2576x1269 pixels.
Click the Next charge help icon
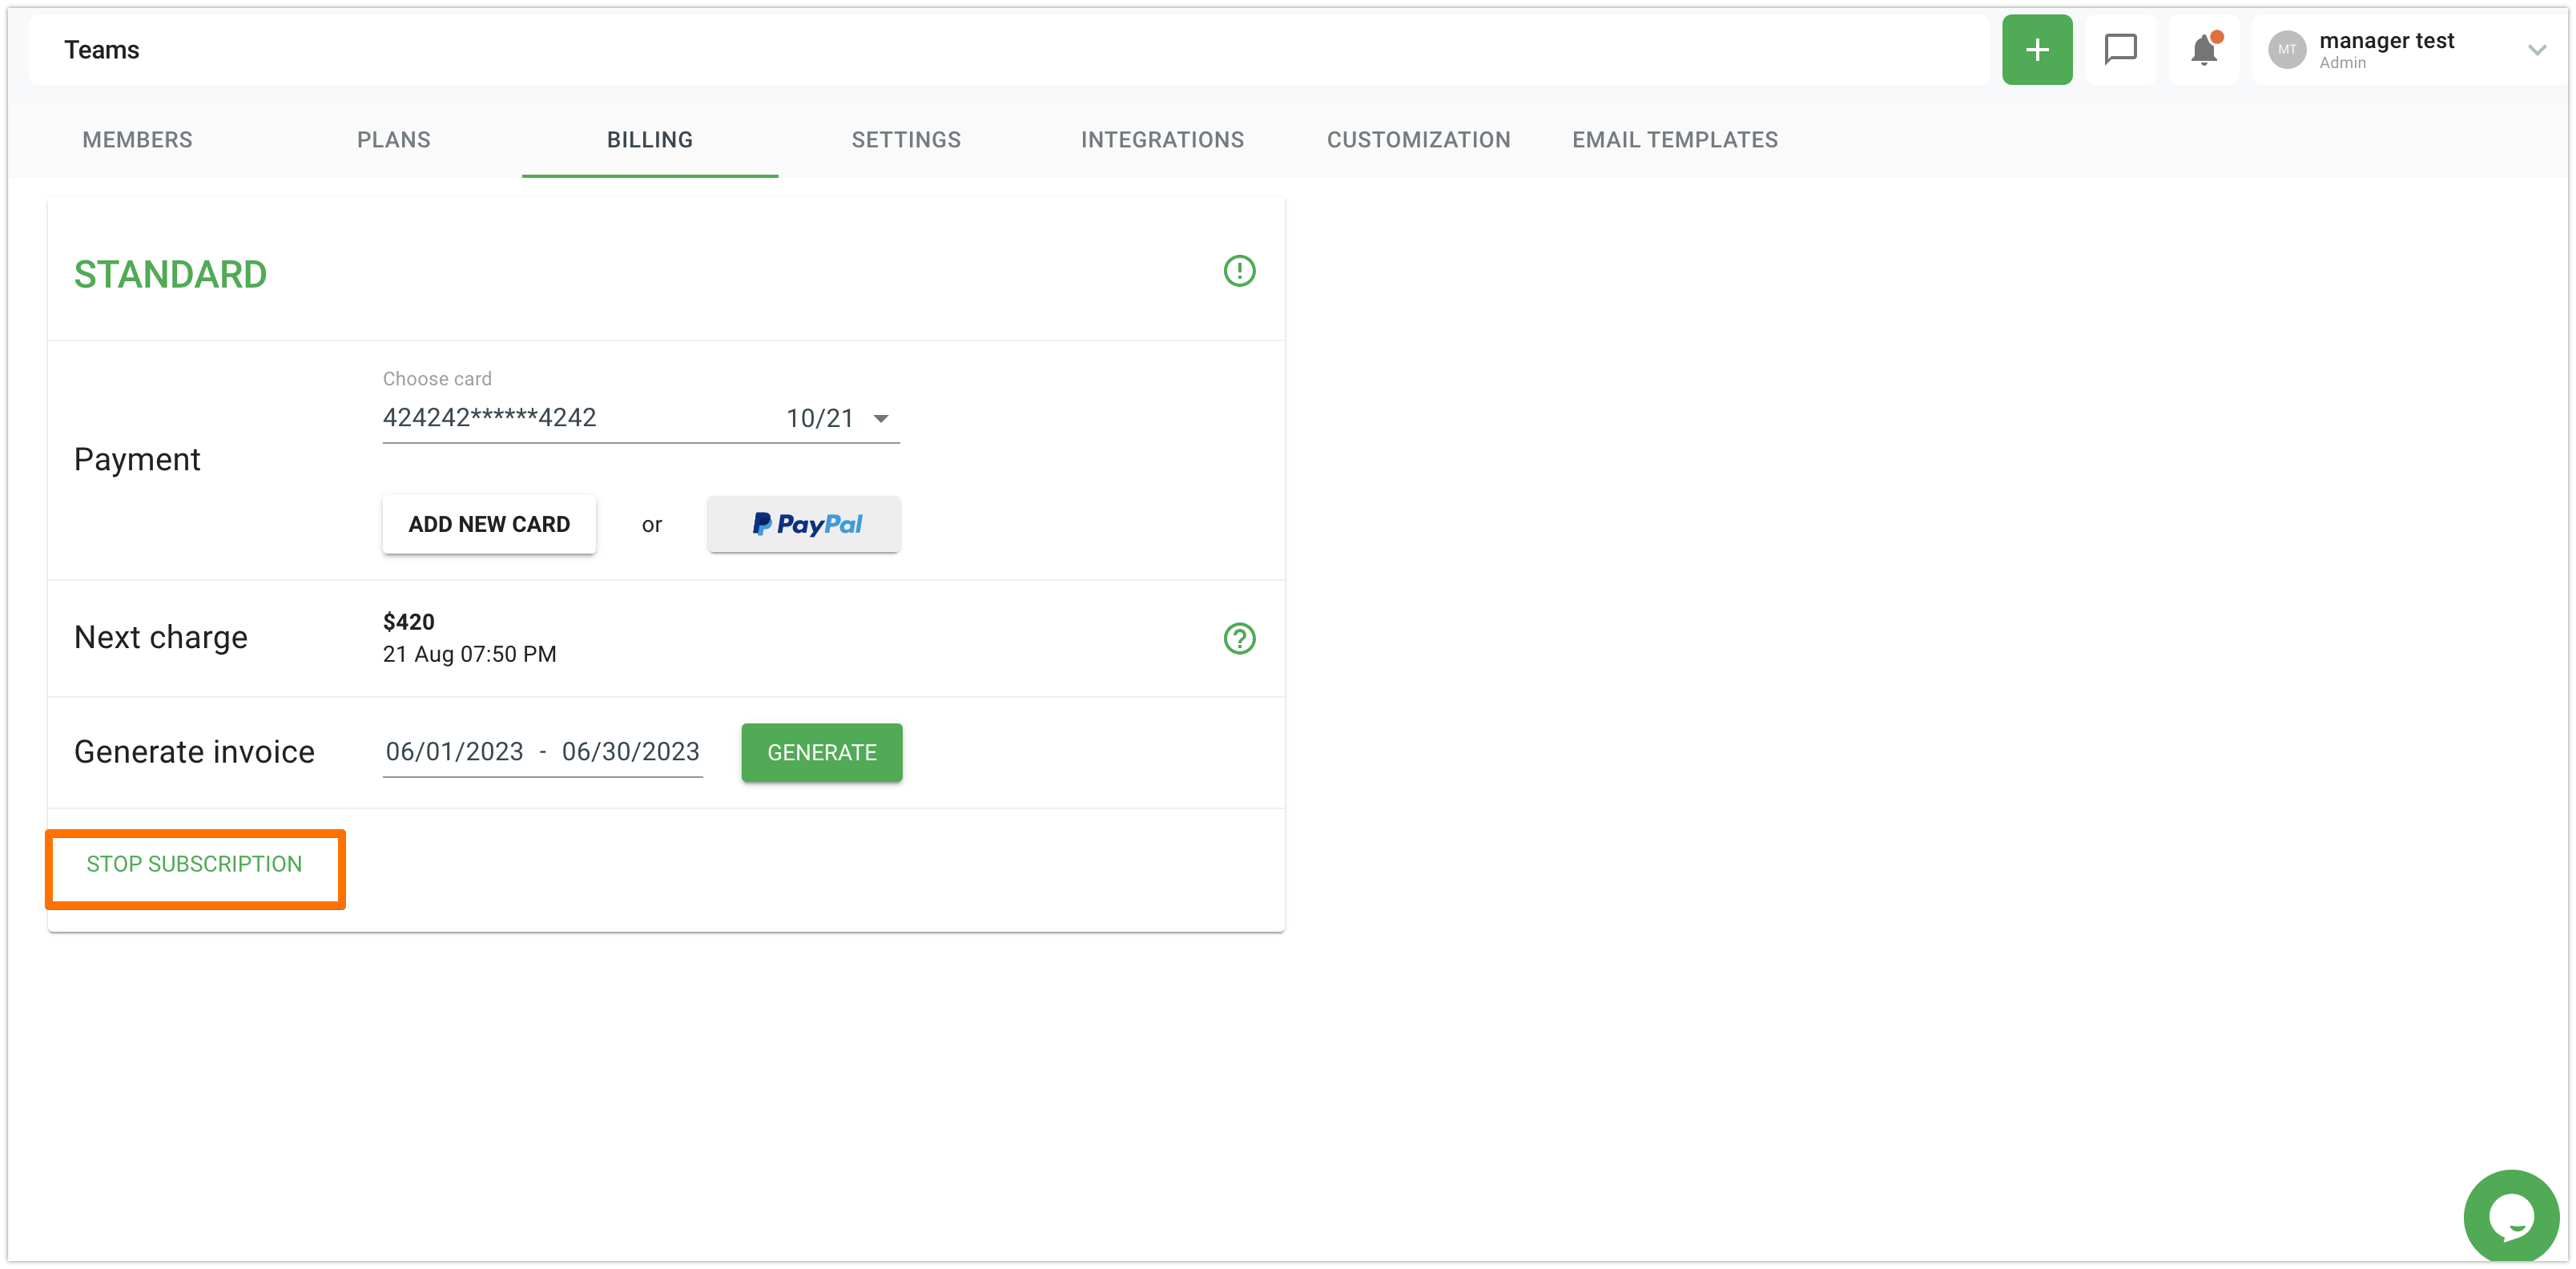pyautogui.click(x=1238, y=638)
